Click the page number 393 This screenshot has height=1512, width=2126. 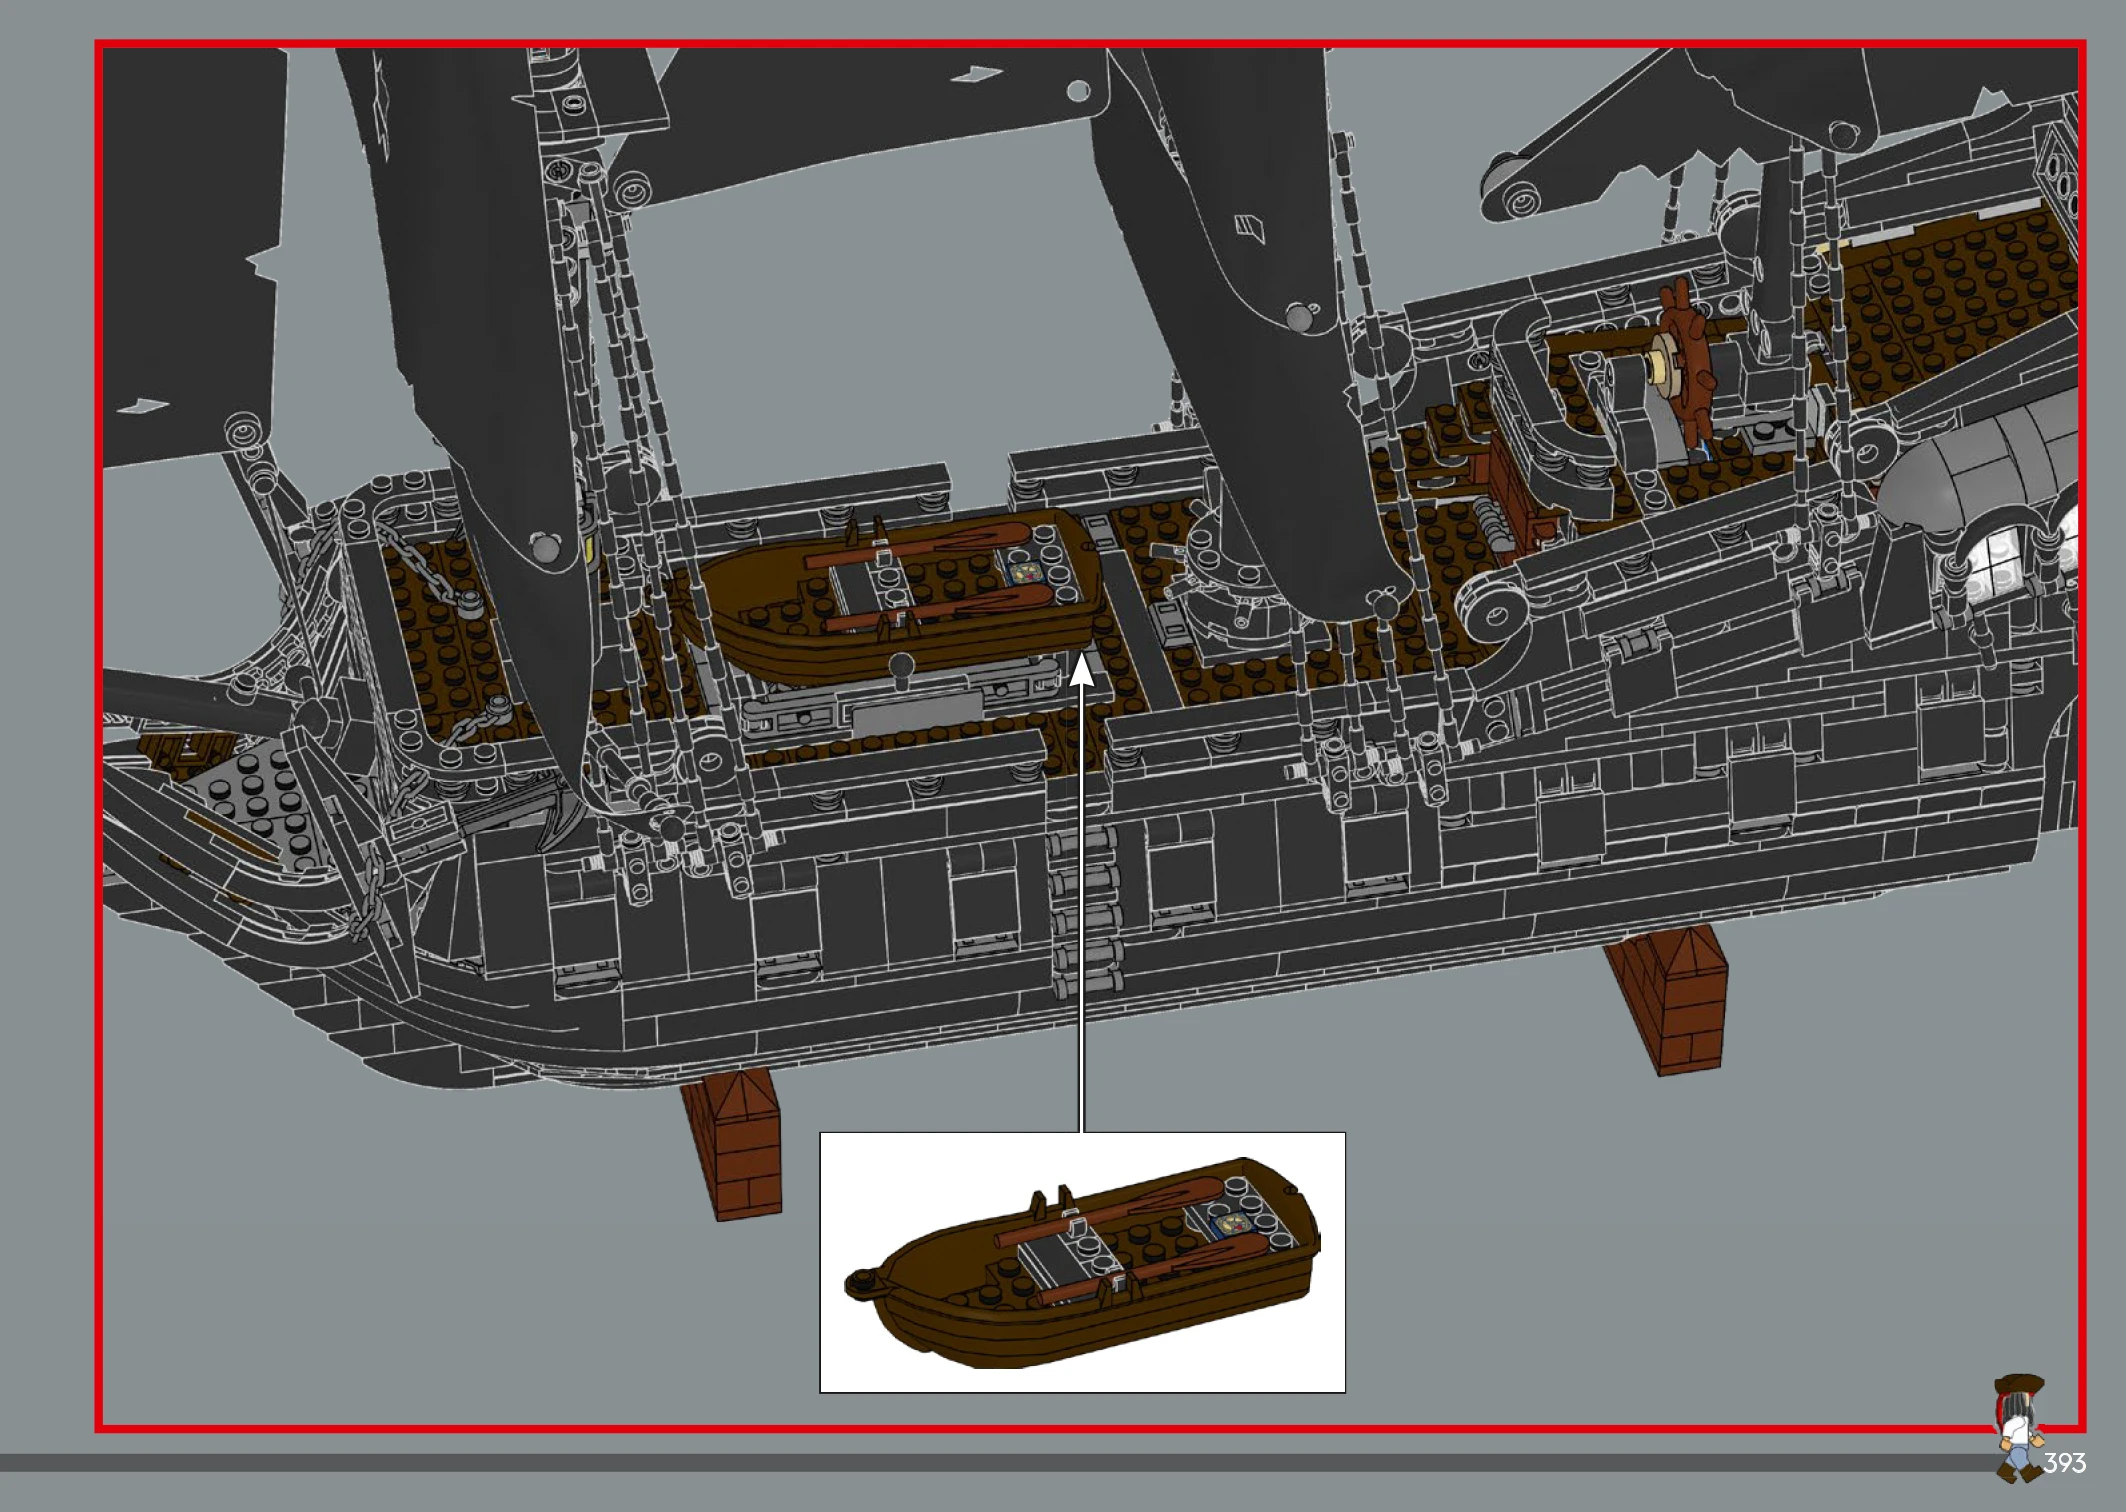click(2064, 1463)
